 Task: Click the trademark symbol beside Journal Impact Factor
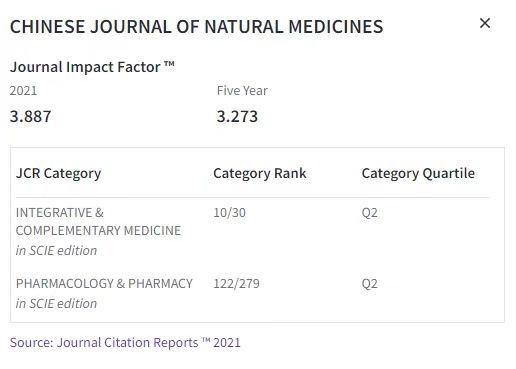point(169,64)
